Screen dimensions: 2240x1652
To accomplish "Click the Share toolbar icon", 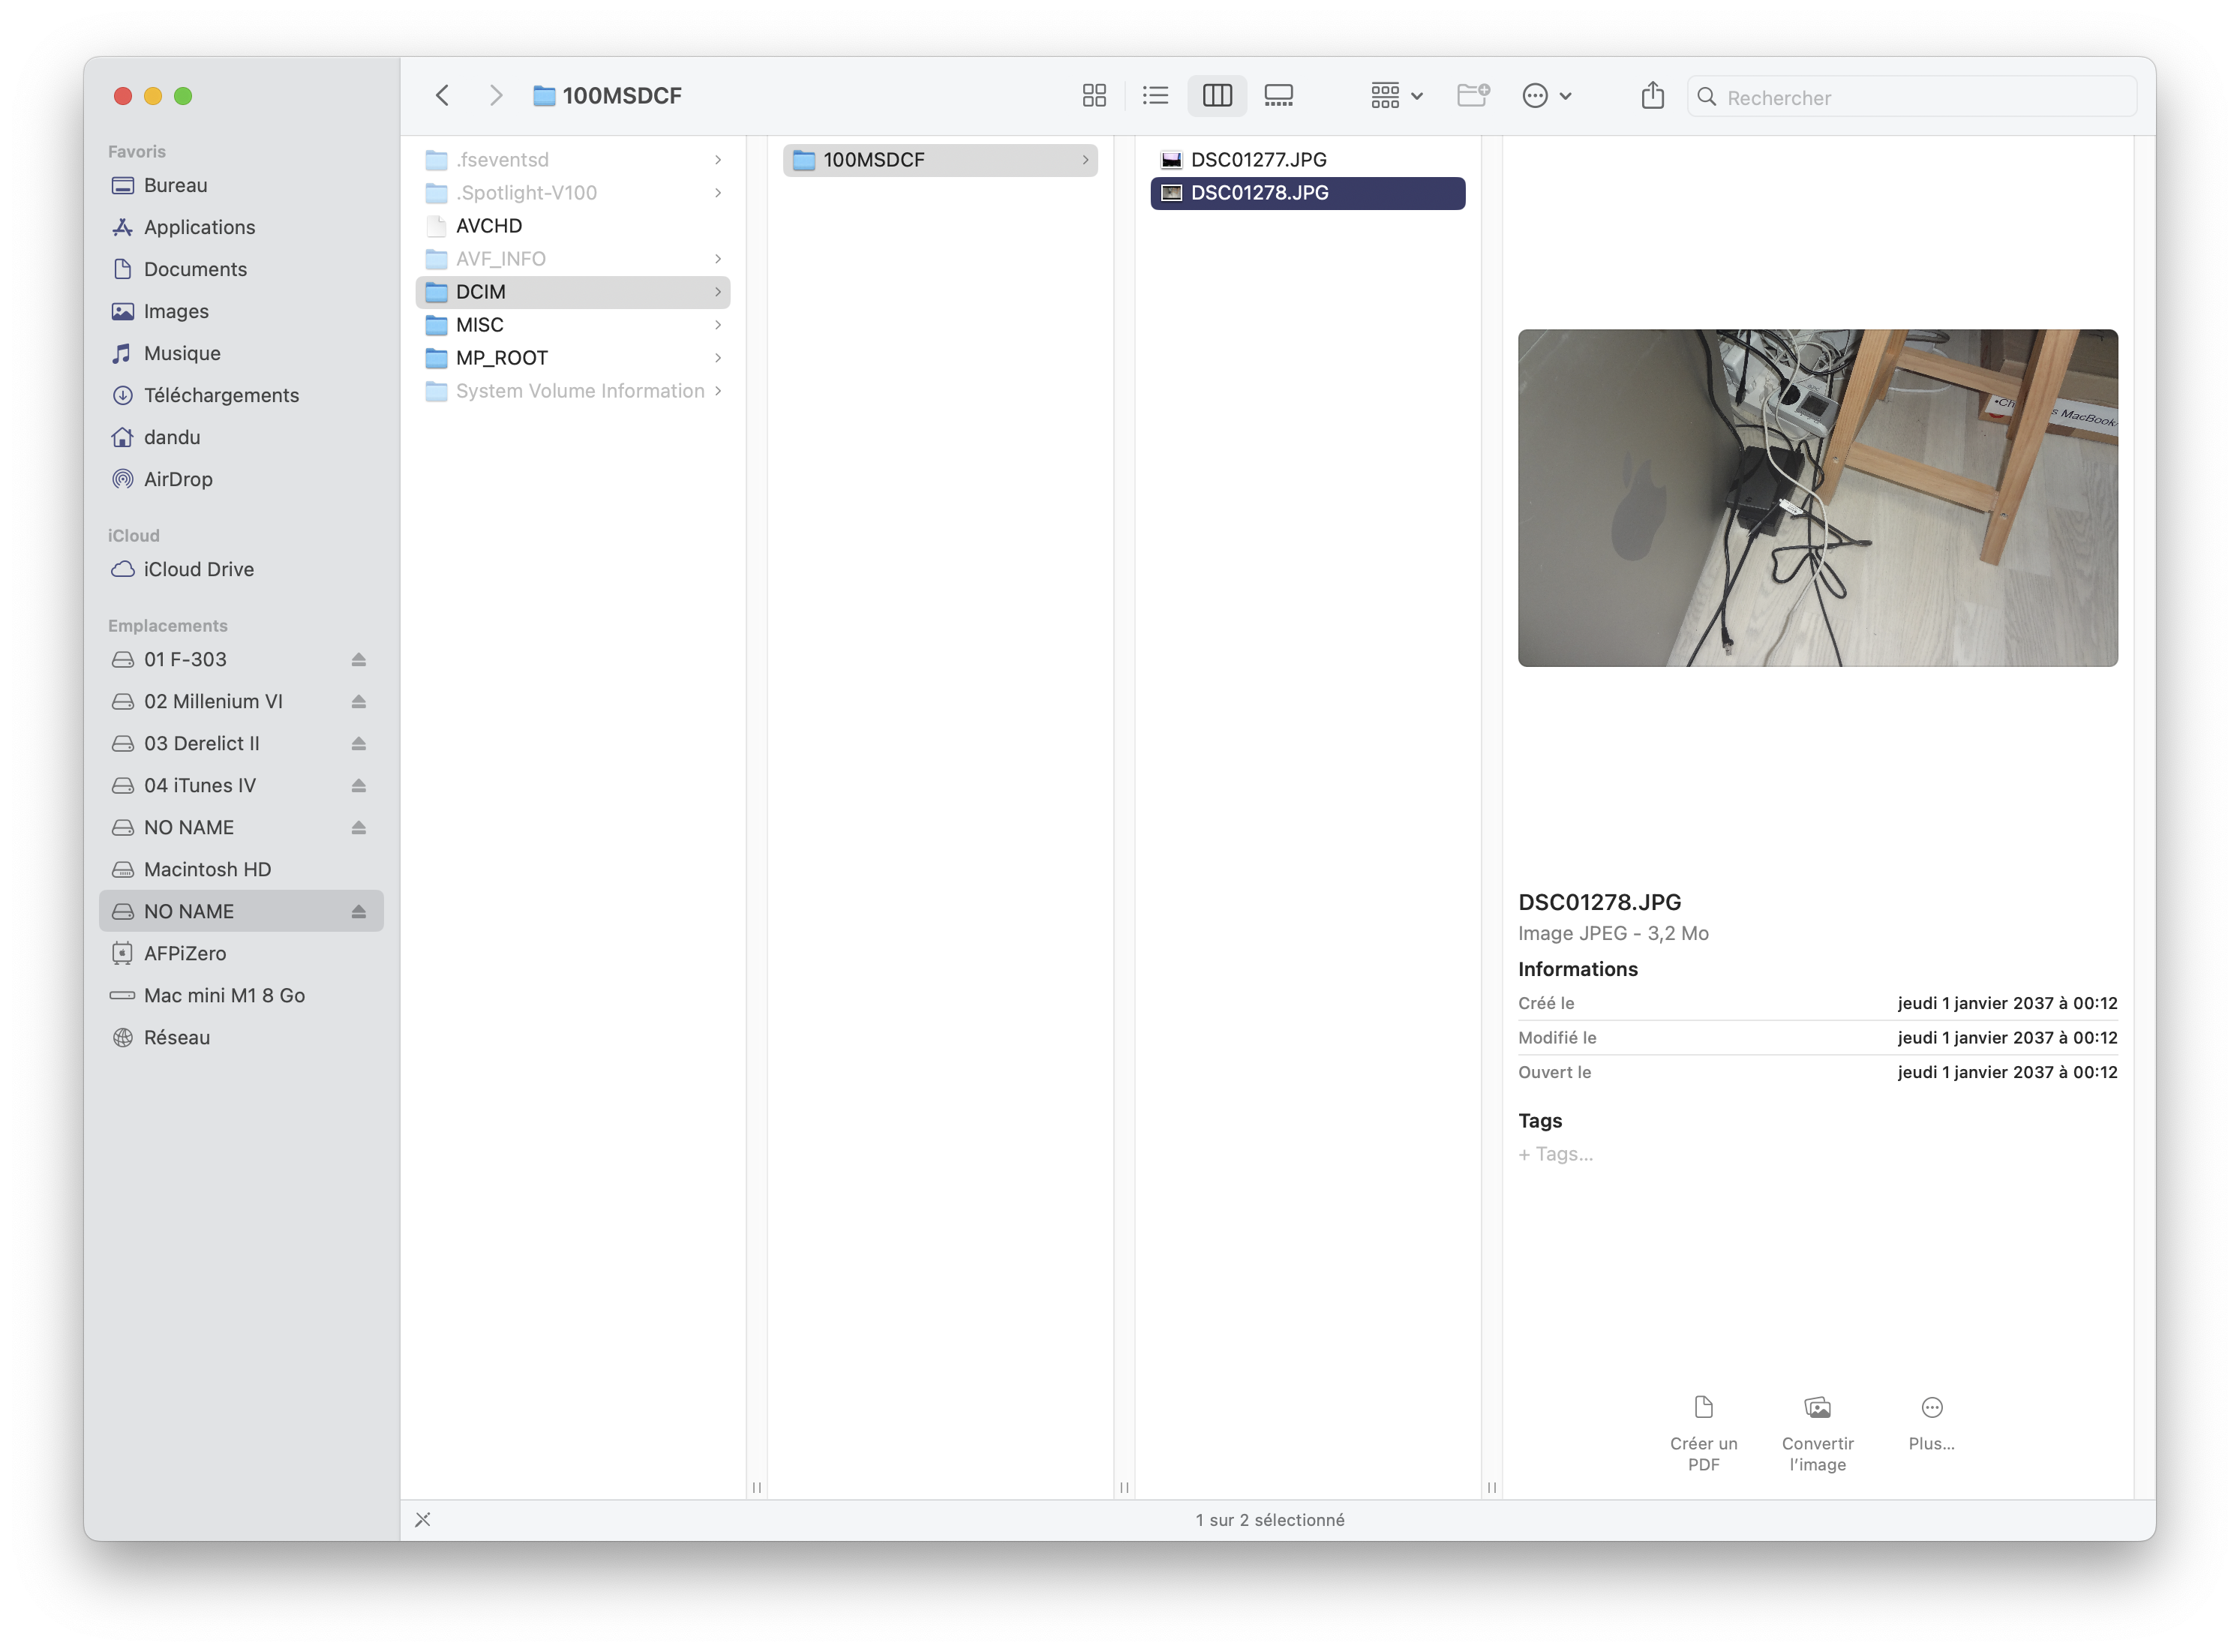I will click(x=1652, y=96).
